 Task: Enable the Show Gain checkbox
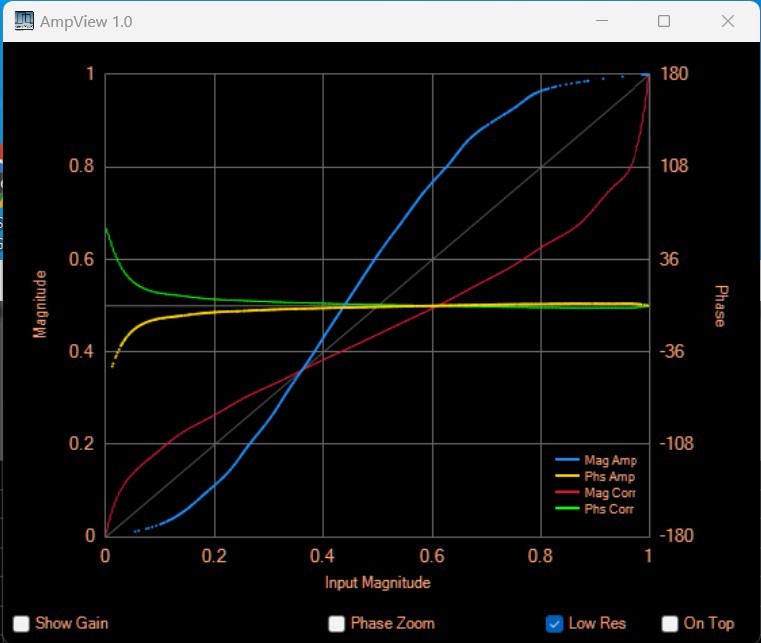click(x=21, y=623)
